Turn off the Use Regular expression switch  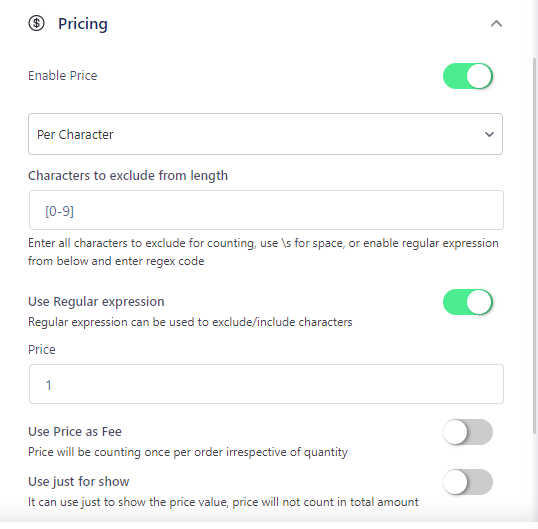[x=468, y=302]
